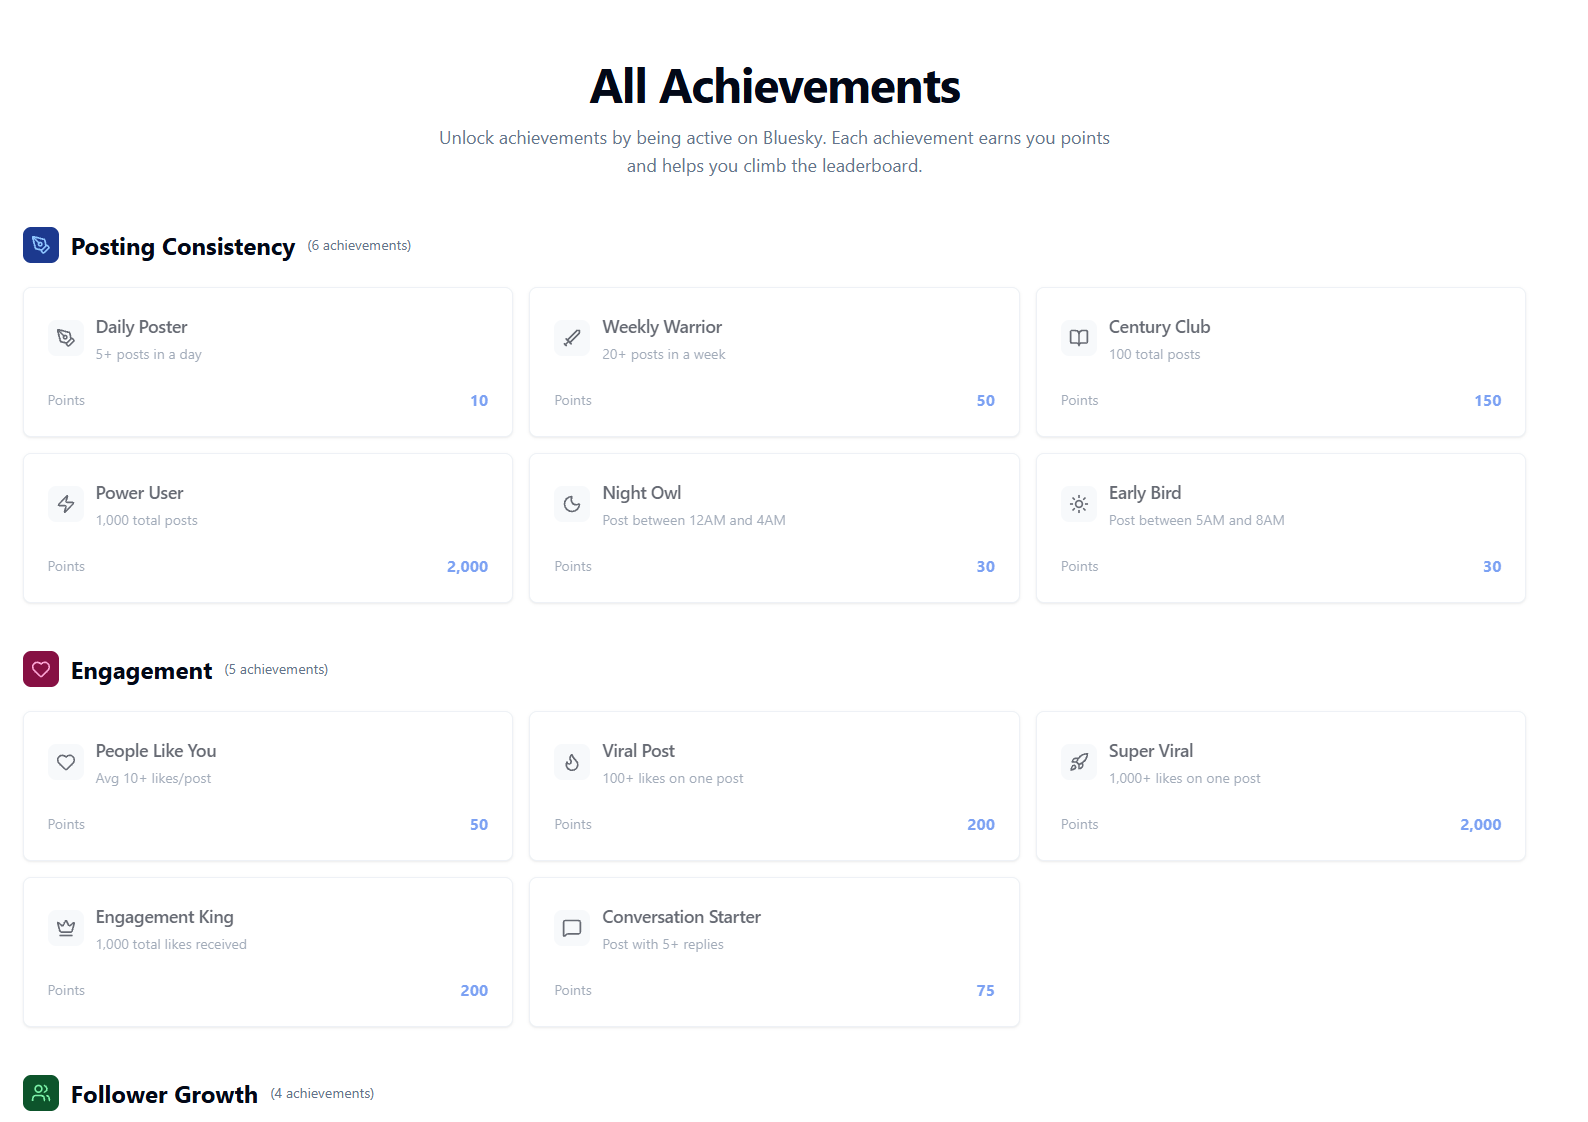Click the "1,000 total posts" description
1588x1122 pixels.
coord(147,520)
